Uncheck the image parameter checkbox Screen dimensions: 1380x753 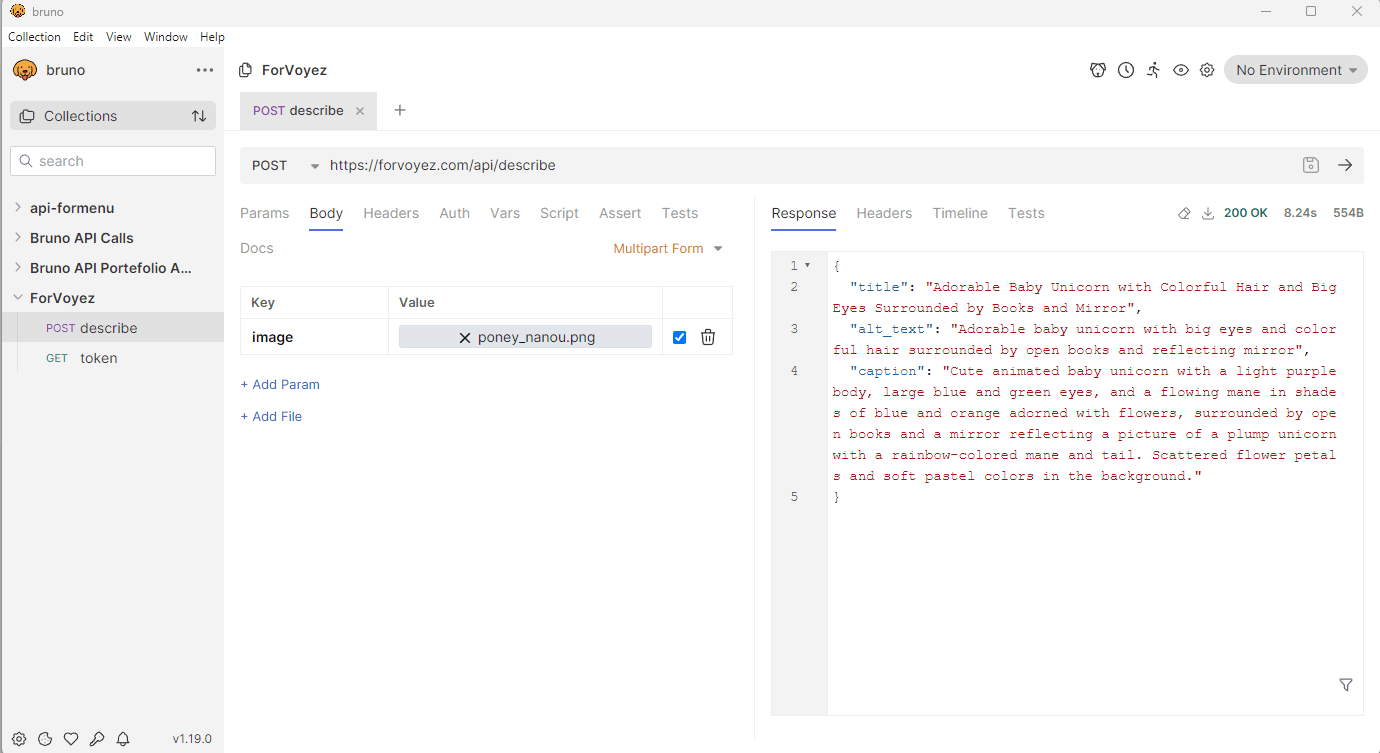pos(680,338)
